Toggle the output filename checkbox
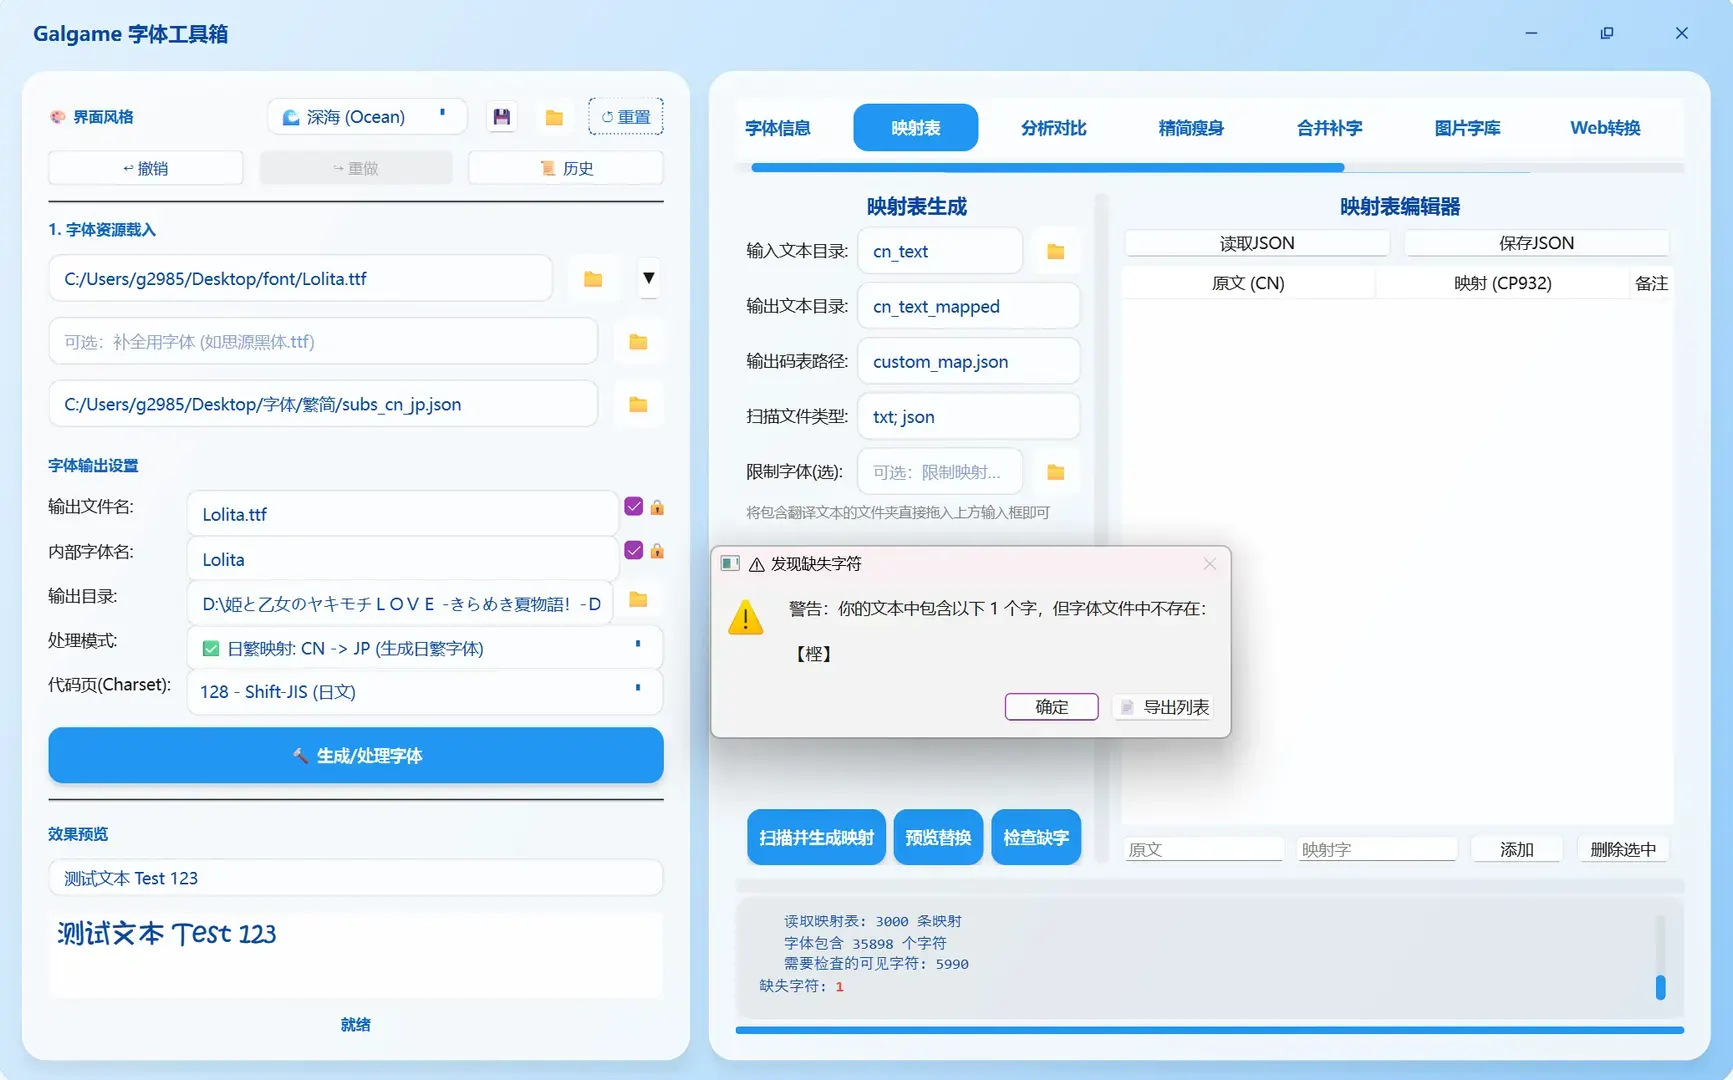Viewport: 1733px width, 1080px height. point(634,506)
